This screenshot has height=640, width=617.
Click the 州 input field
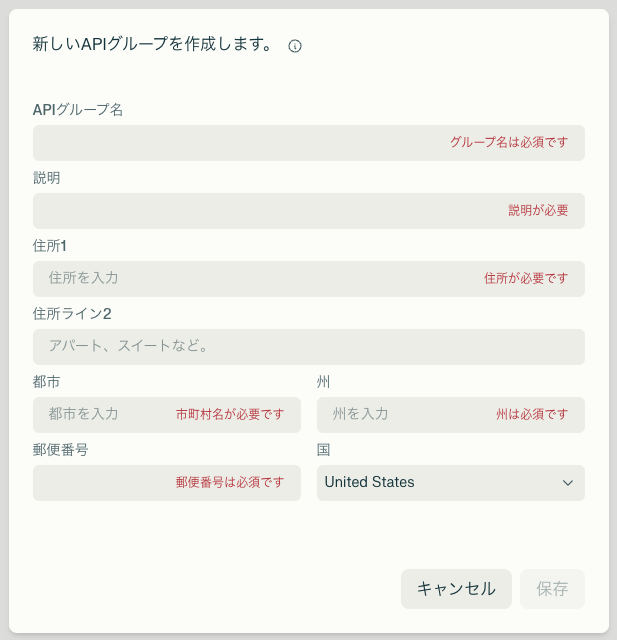click(x=451, y=415)
